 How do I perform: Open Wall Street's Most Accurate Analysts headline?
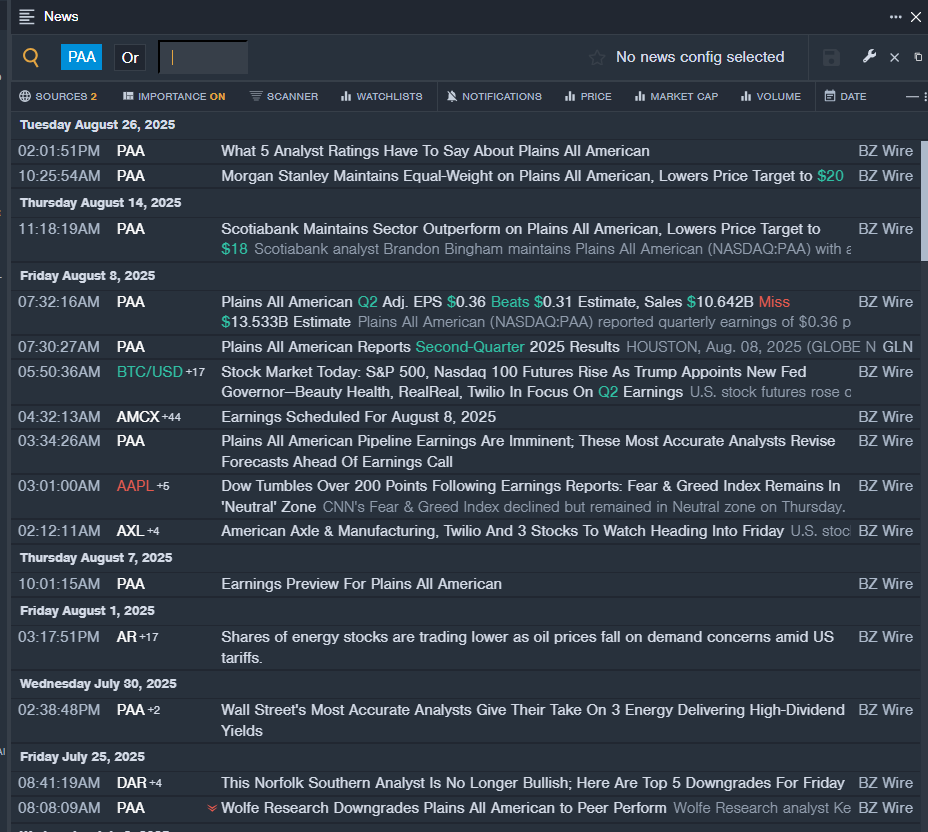point(533,720)
